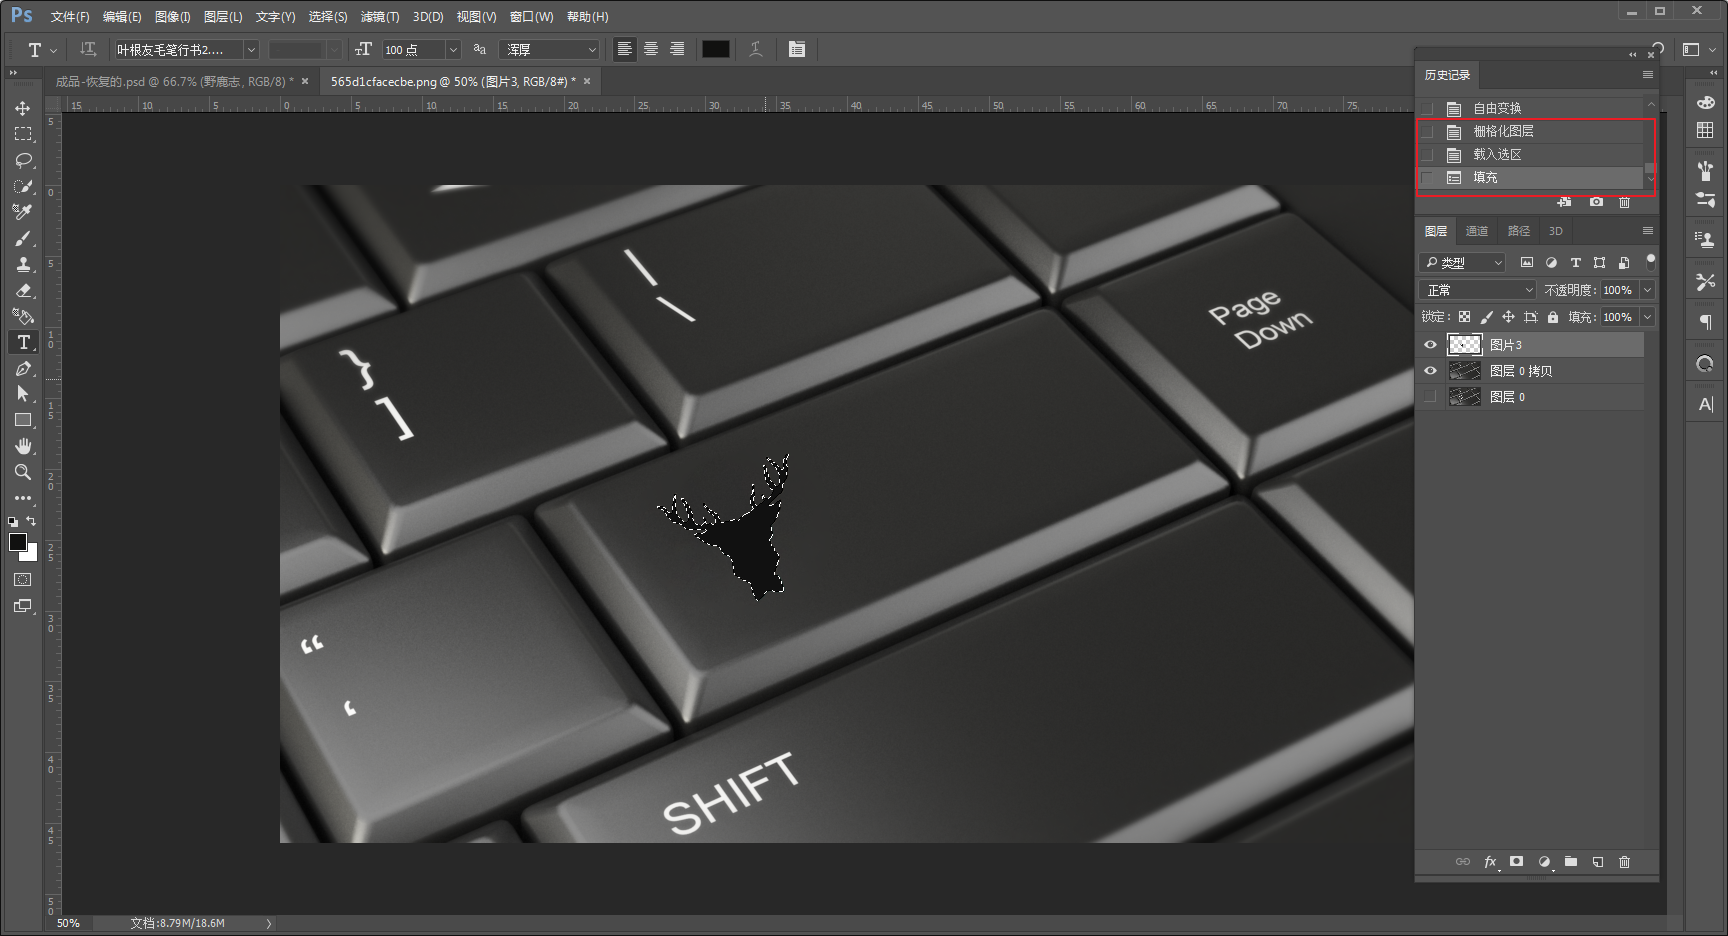
Task: Switch foreground and background colors
Action: (31, 521)
